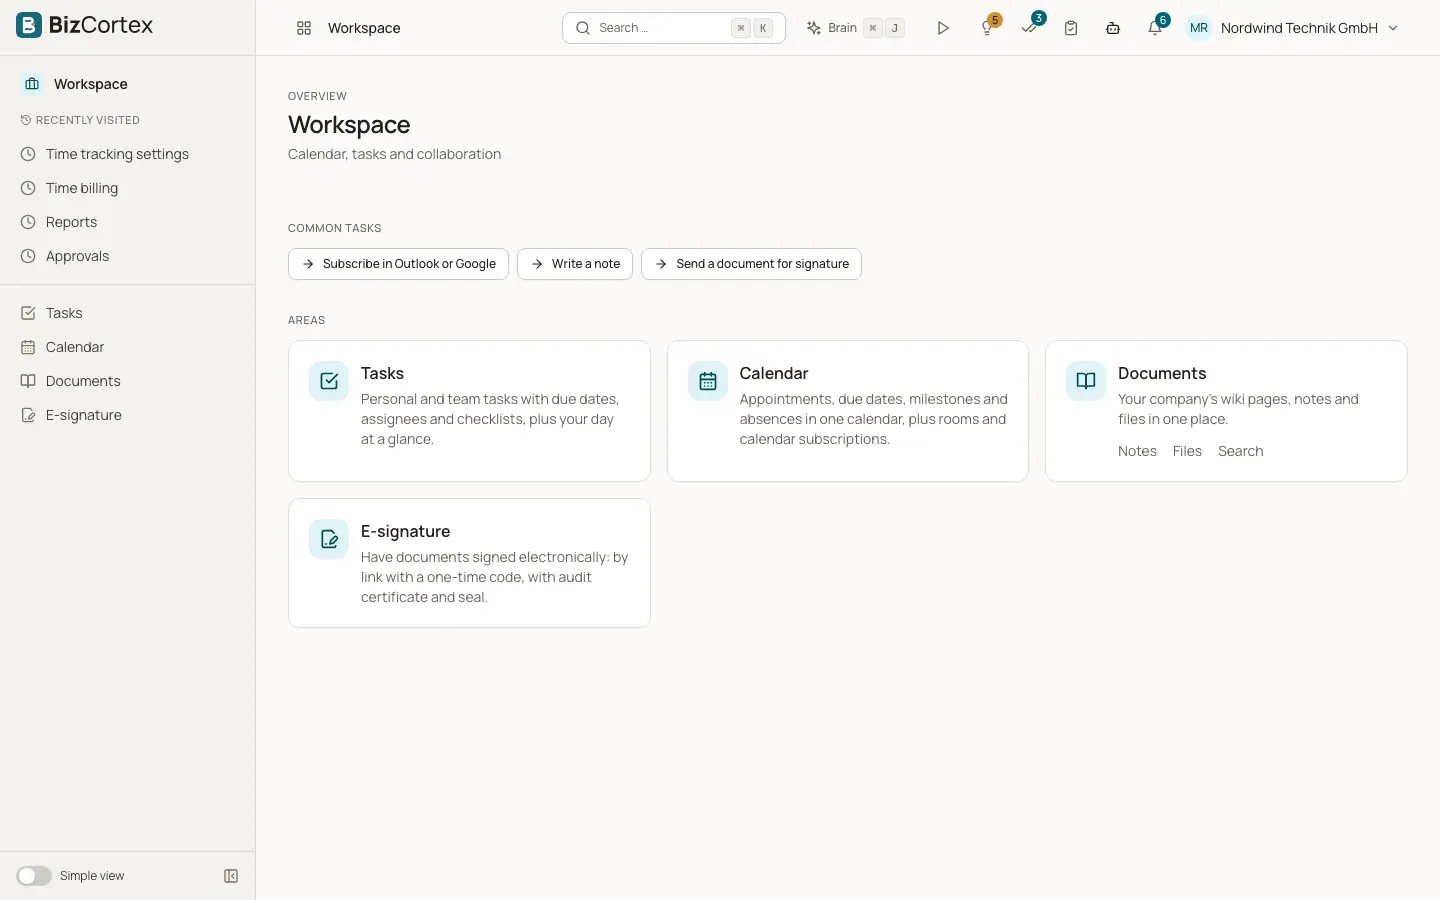Toggle the Simple view switch
This screenshot has width=1440, height=900.
(34, 876)
